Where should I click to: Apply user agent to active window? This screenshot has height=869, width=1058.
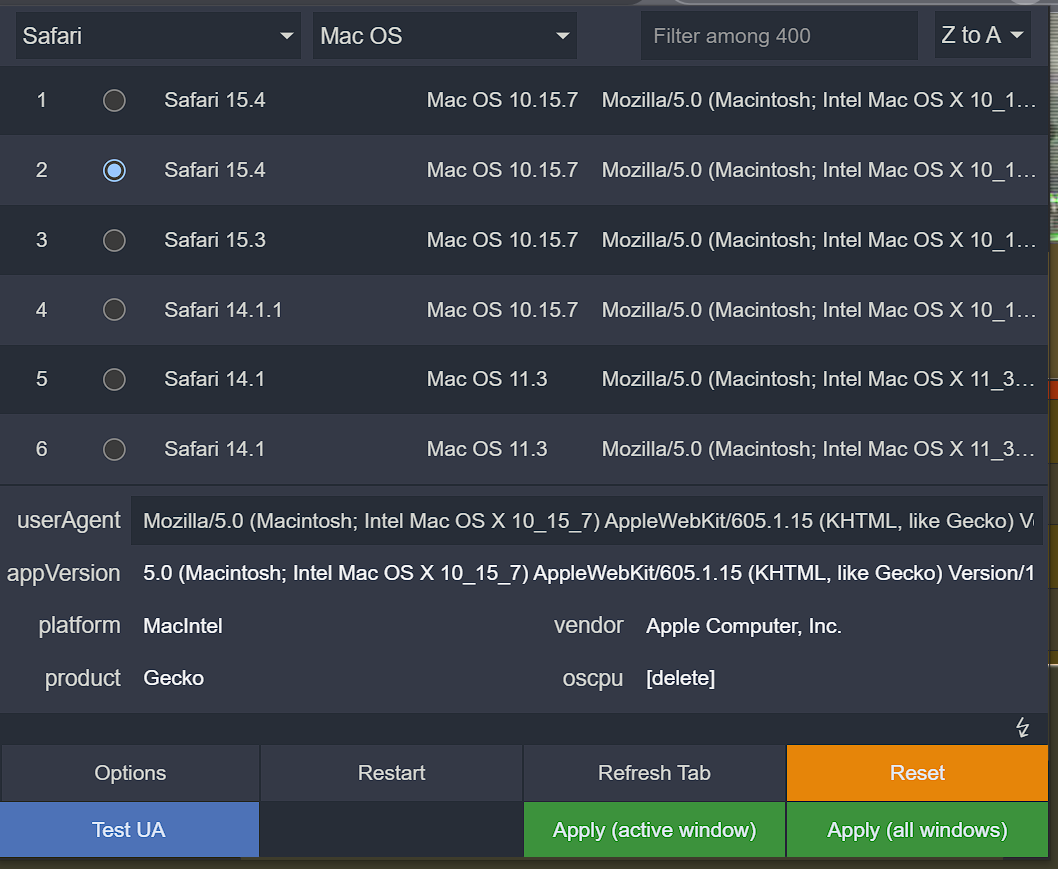pos(654,830)
